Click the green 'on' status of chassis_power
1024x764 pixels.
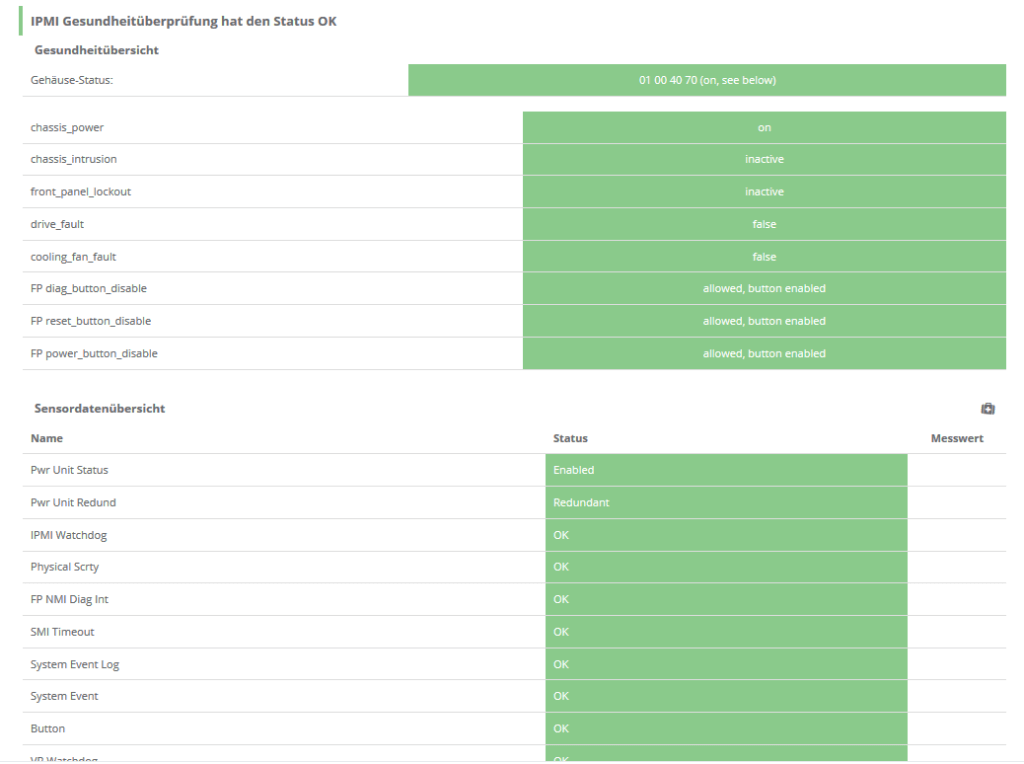pos(764,127)
